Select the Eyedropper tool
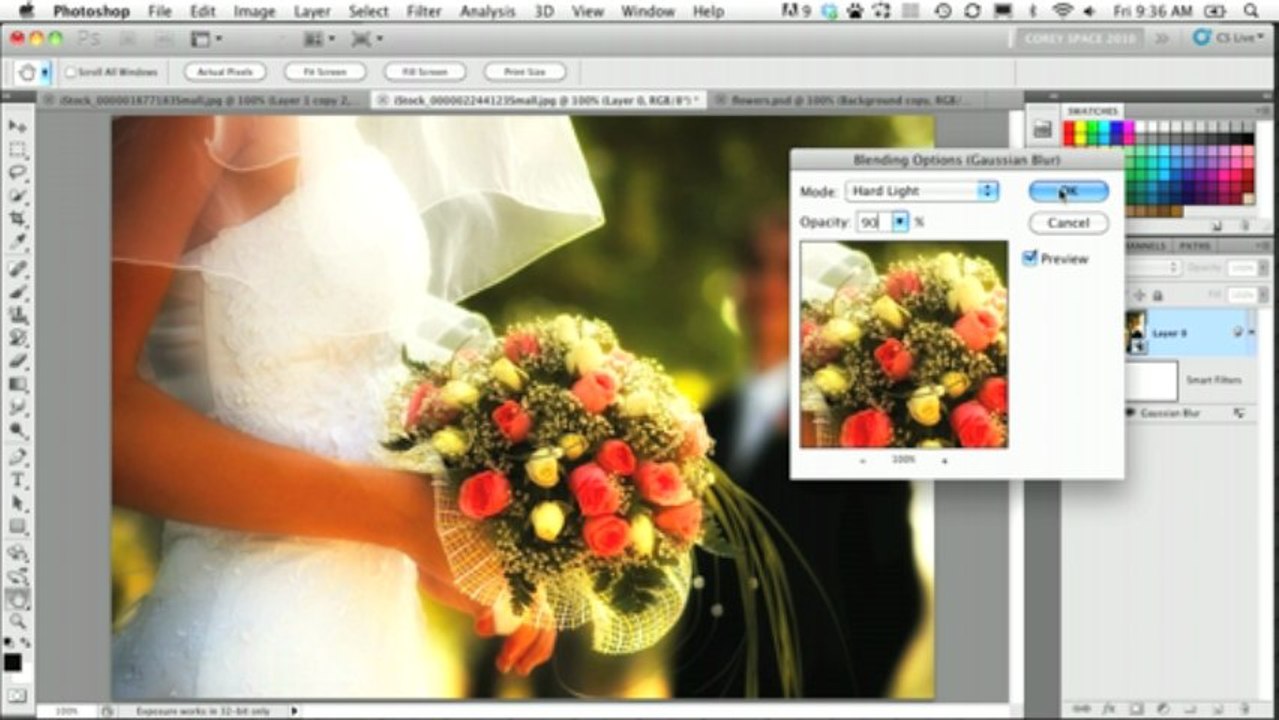 coord(17,242)
